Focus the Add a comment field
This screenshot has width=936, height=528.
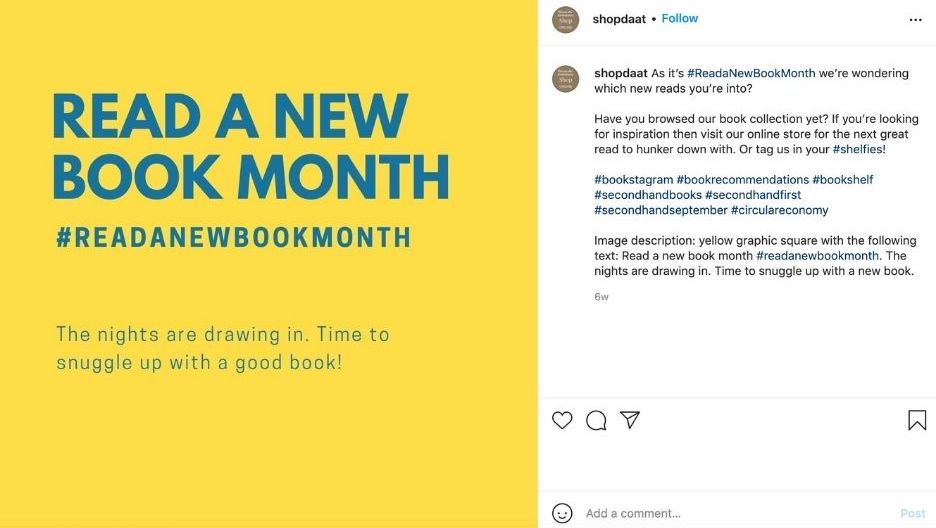click(739, 513)
